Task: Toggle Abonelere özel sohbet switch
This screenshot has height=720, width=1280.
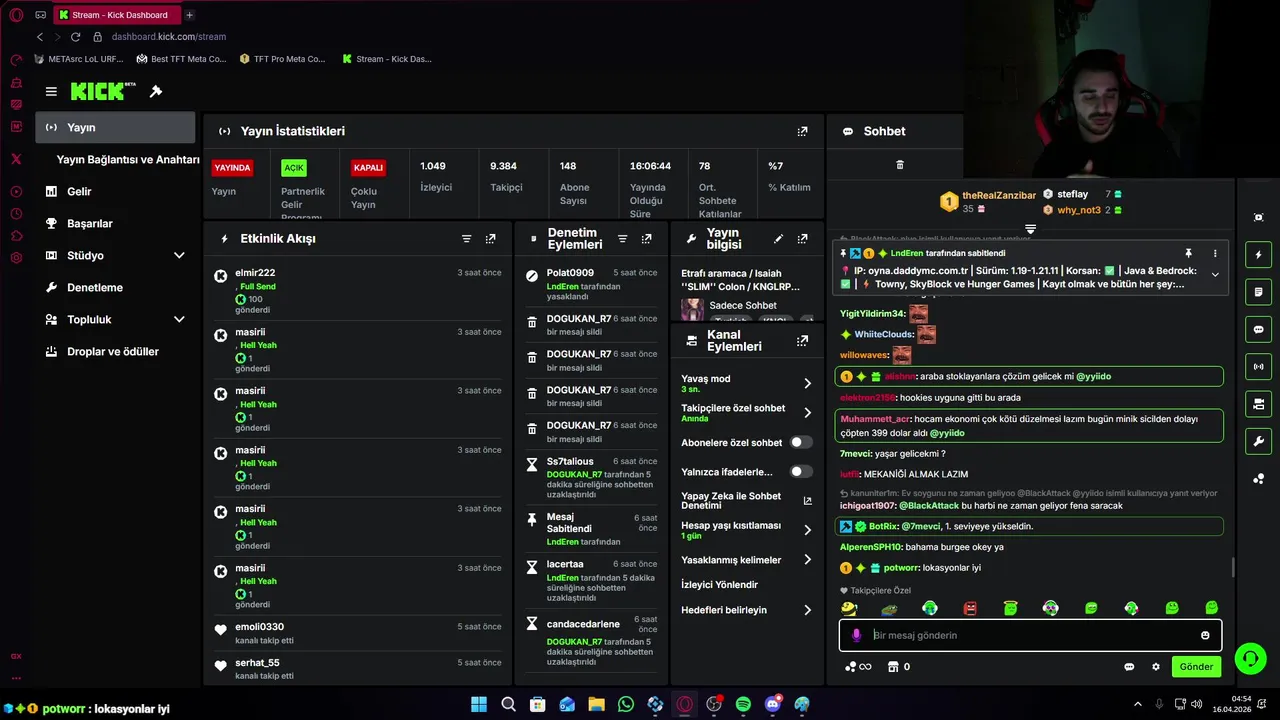Action: coord(801,442)
